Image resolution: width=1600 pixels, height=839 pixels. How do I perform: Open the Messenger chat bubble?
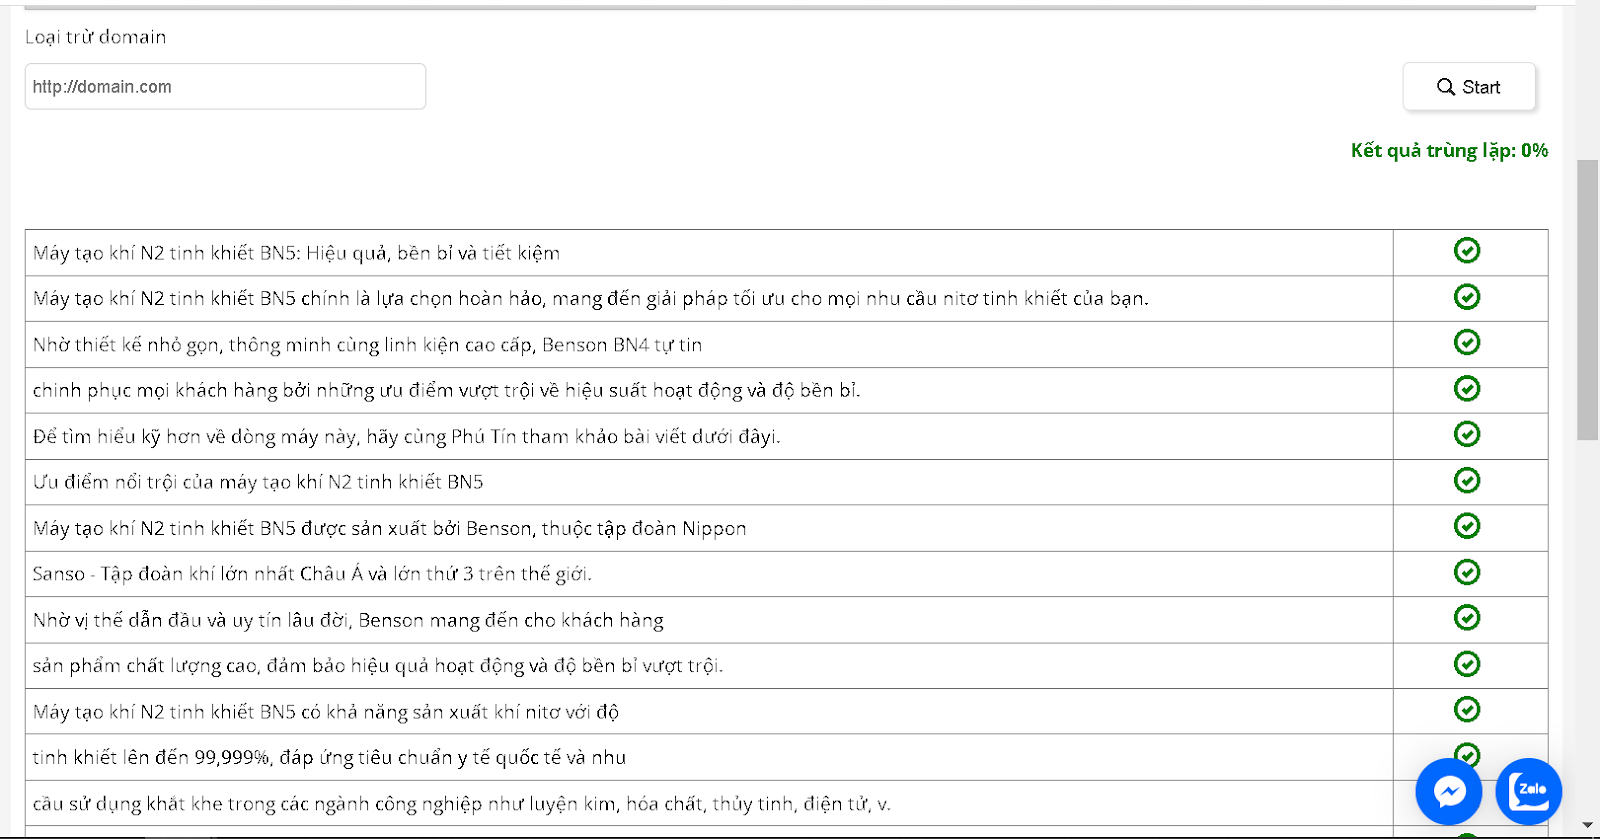[x=1449, y=791]
